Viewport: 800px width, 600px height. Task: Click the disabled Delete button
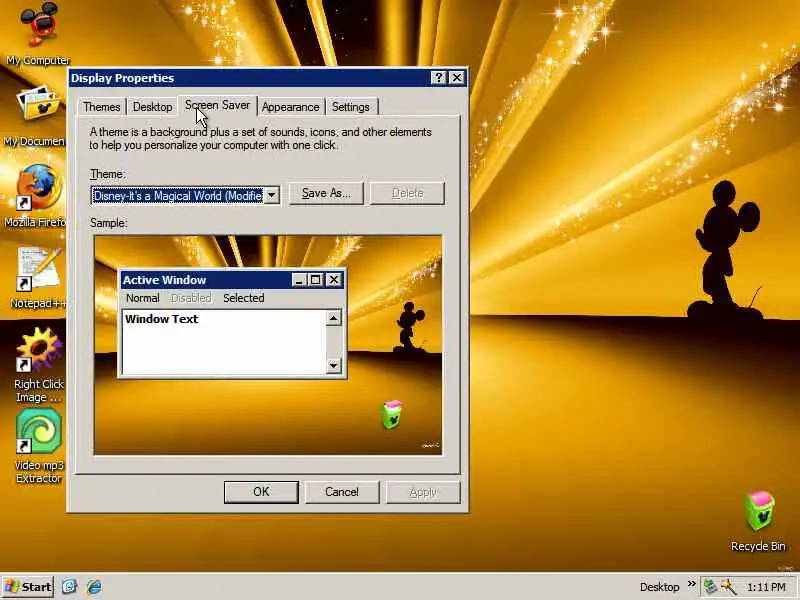coord(407,193)
